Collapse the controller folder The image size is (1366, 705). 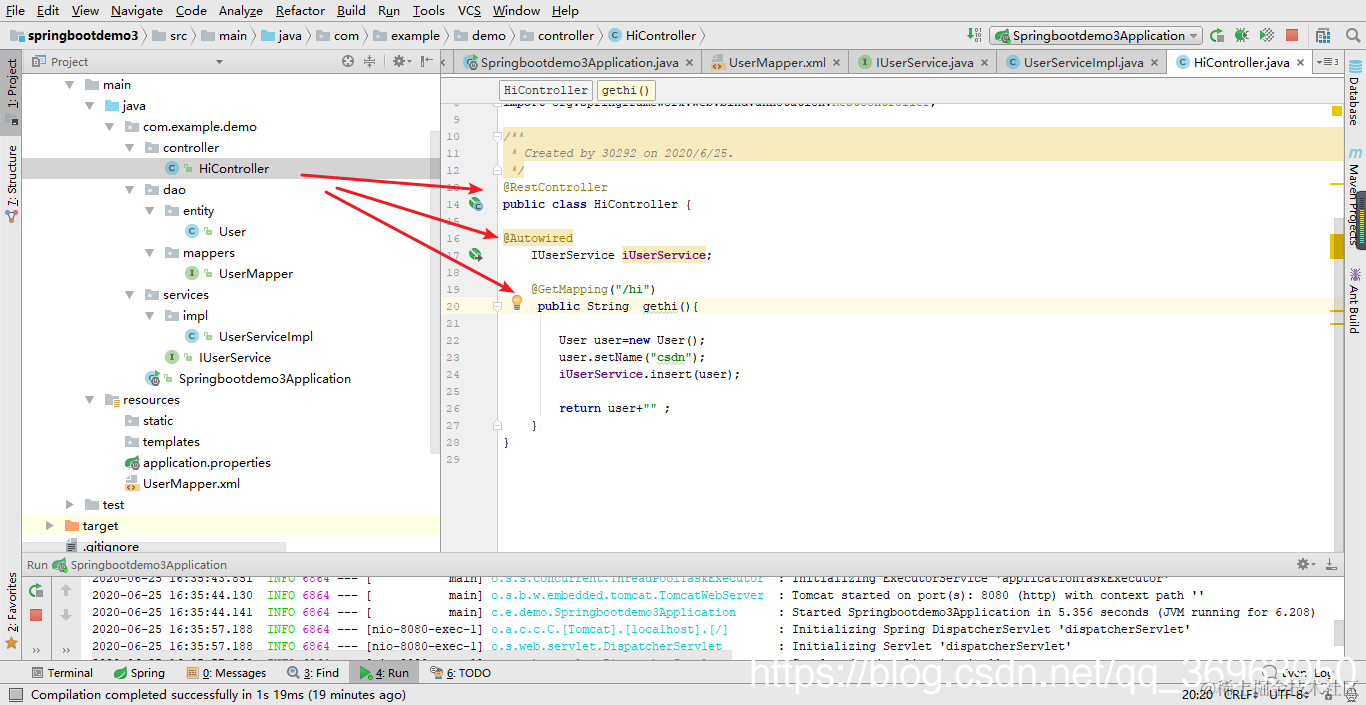[x=129, y=147]
